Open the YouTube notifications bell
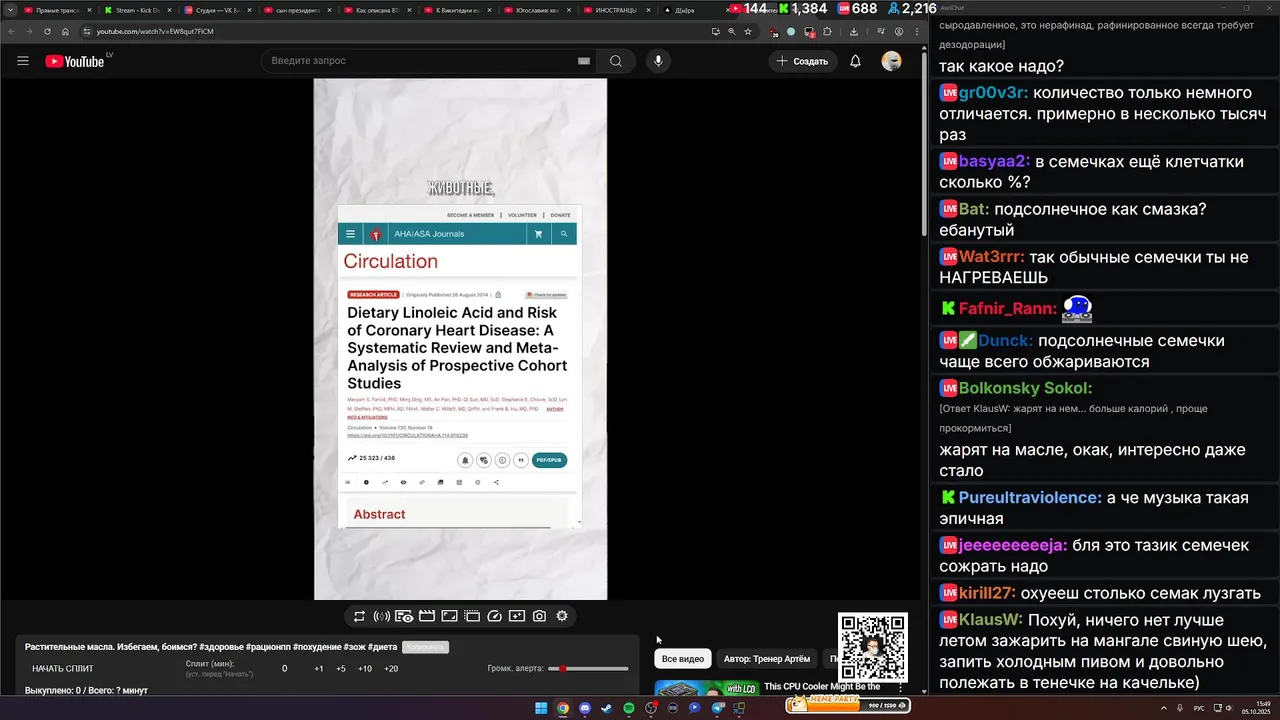 (x=855, y=61)
